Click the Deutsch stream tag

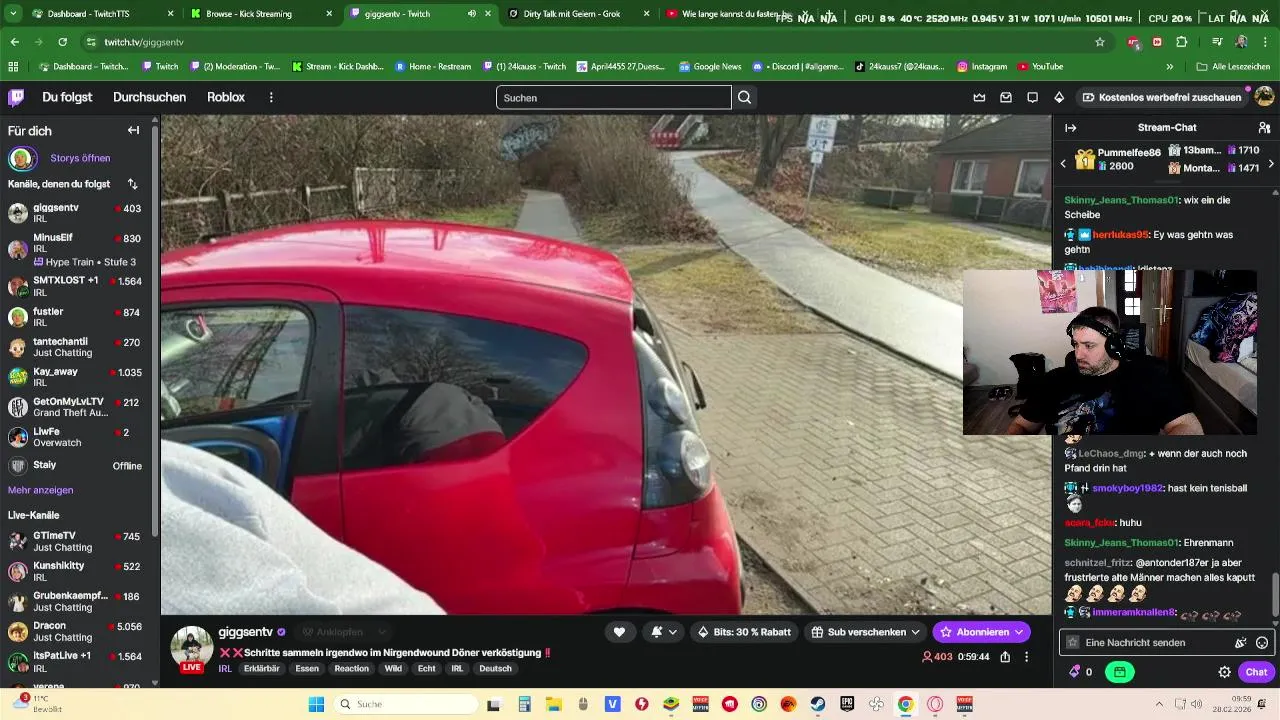[x=495, y=669]
